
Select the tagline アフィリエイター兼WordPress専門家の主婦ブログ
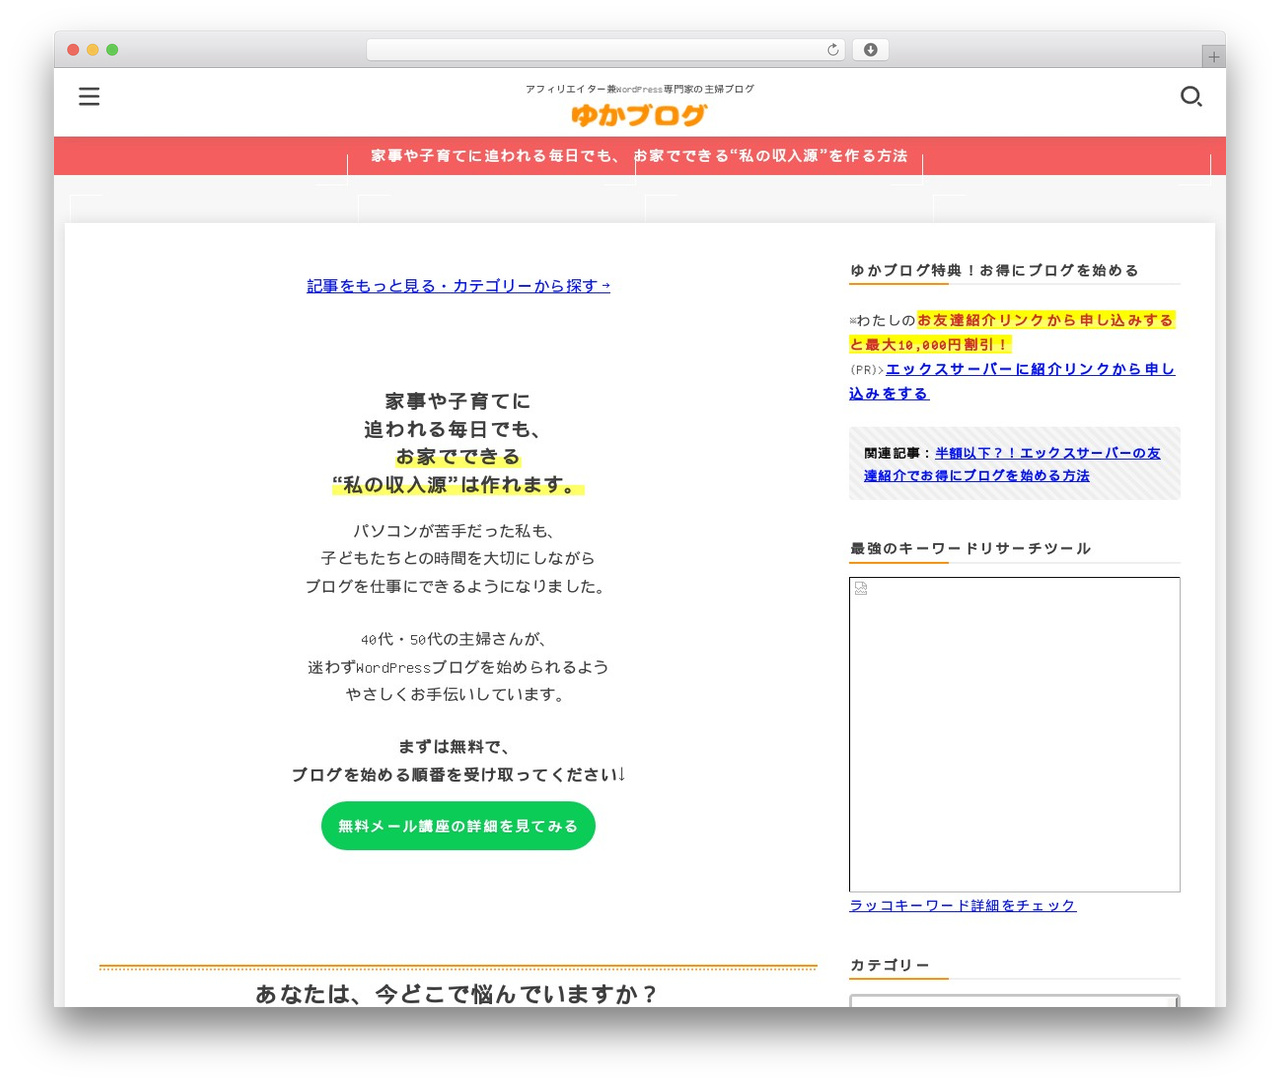click(x=640, y=89)
